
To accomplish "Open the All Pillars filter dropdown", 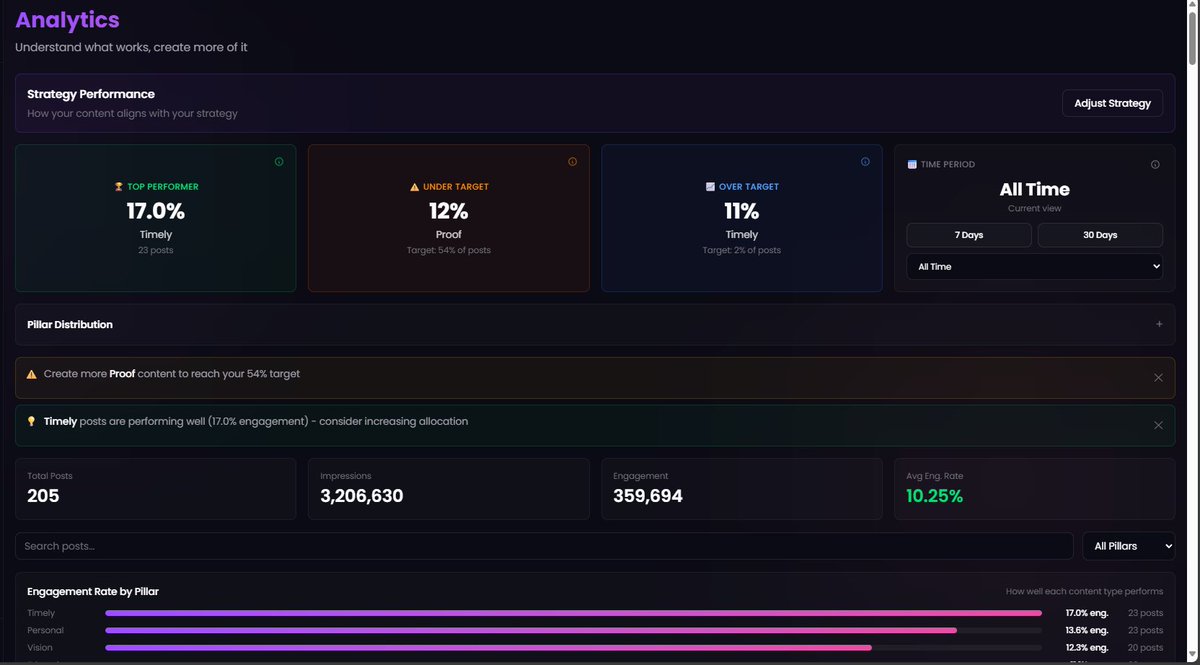I will point(1129,546).
